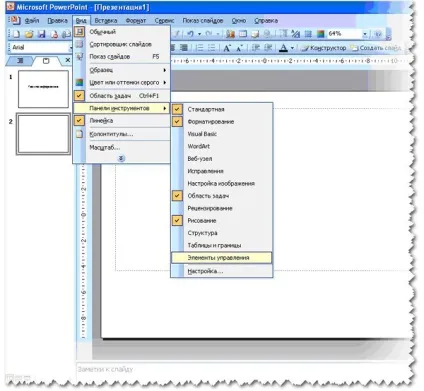
Task: Open the Формат menu
Action: pyautogui.click(x=136, y=20)
